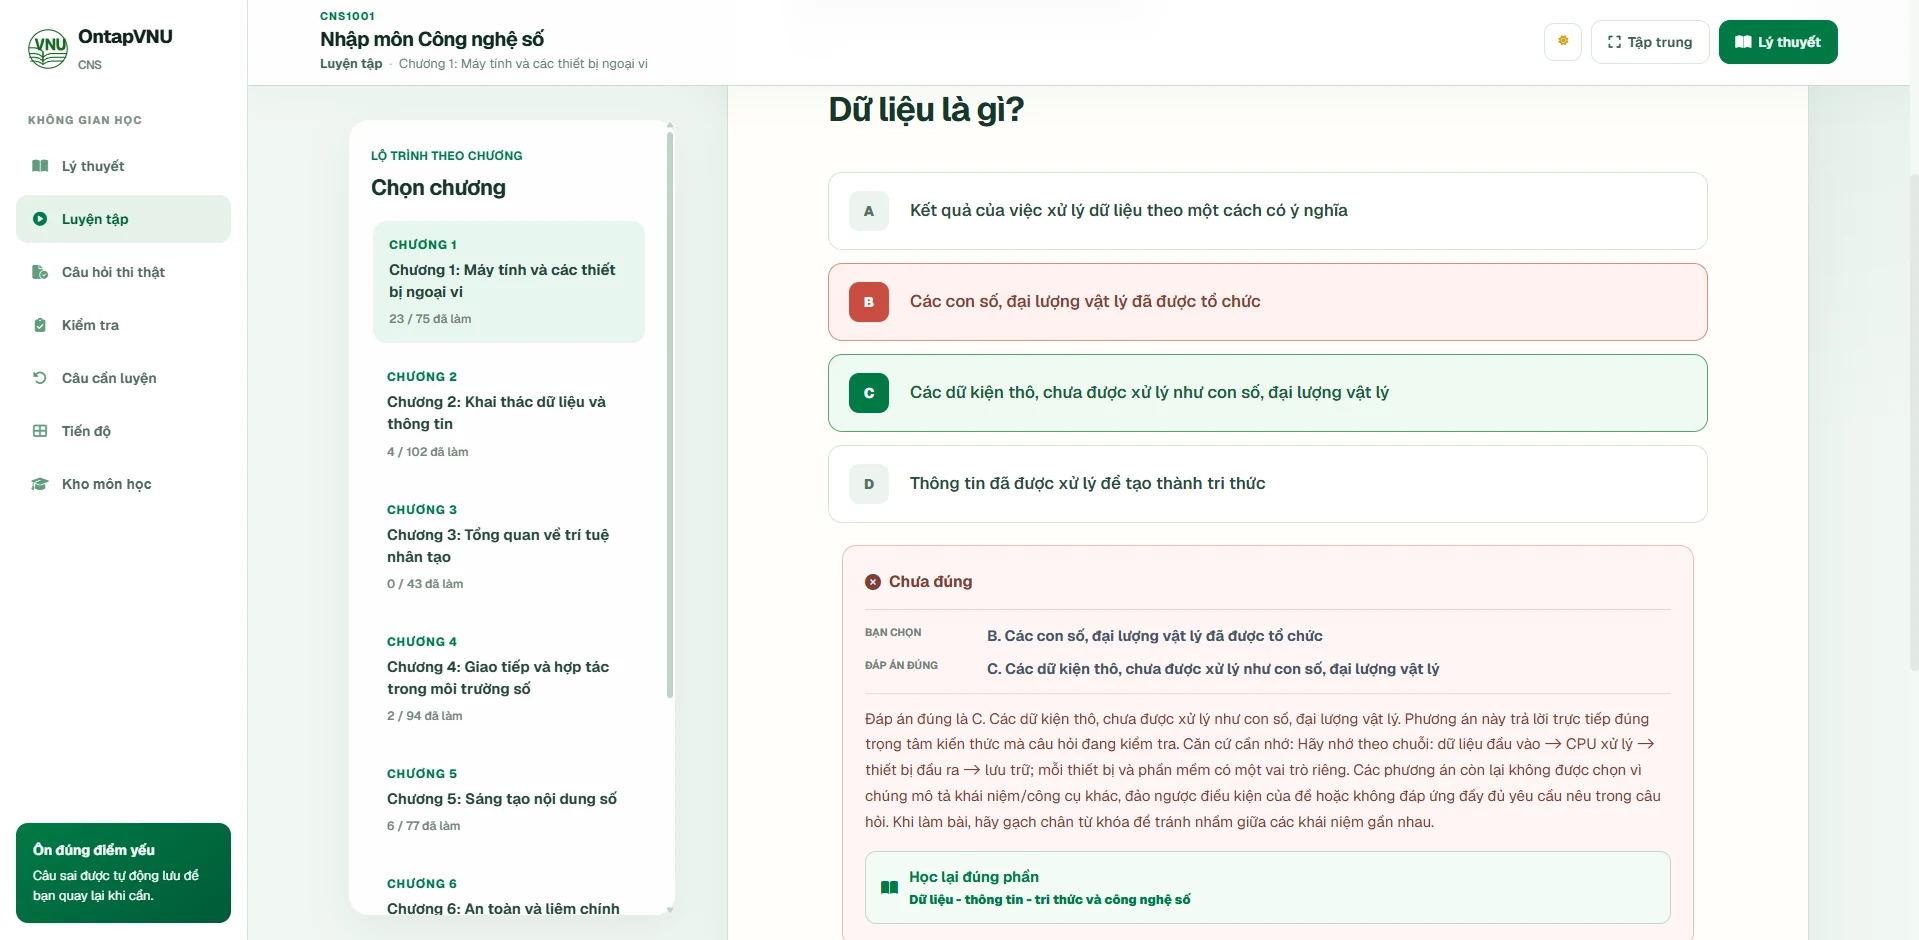Click the Luyện tập breadcrumb link

[351, 63]
